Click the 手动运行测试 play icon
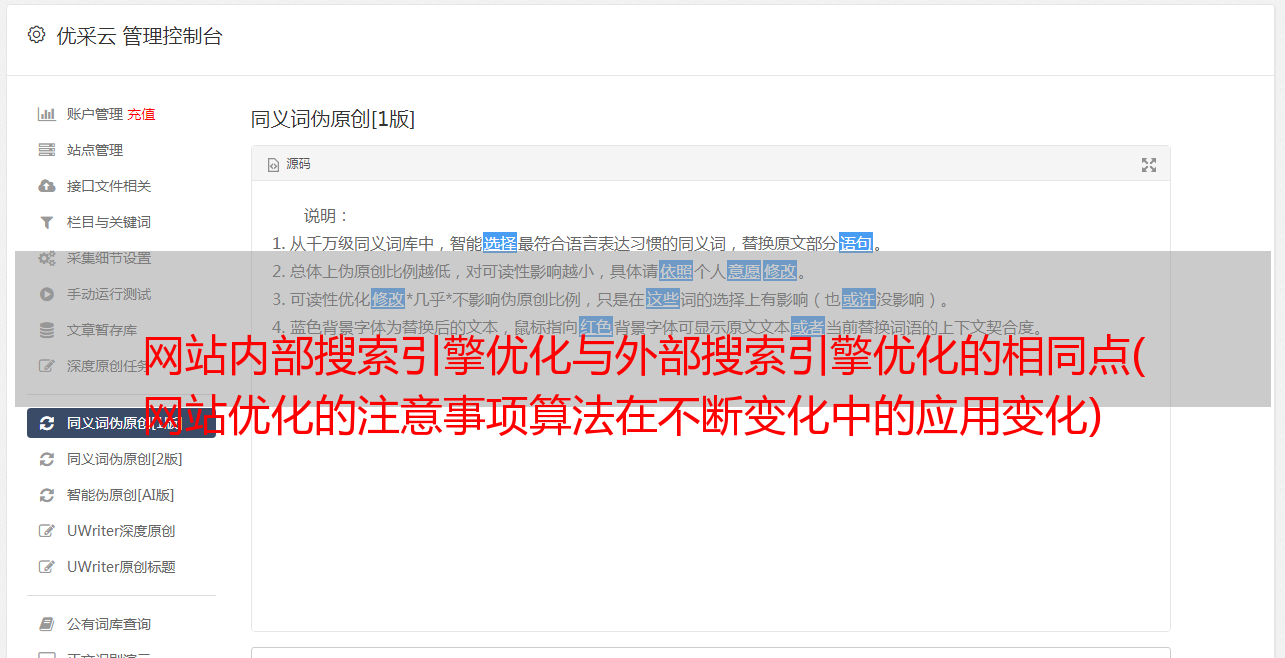 46,294
